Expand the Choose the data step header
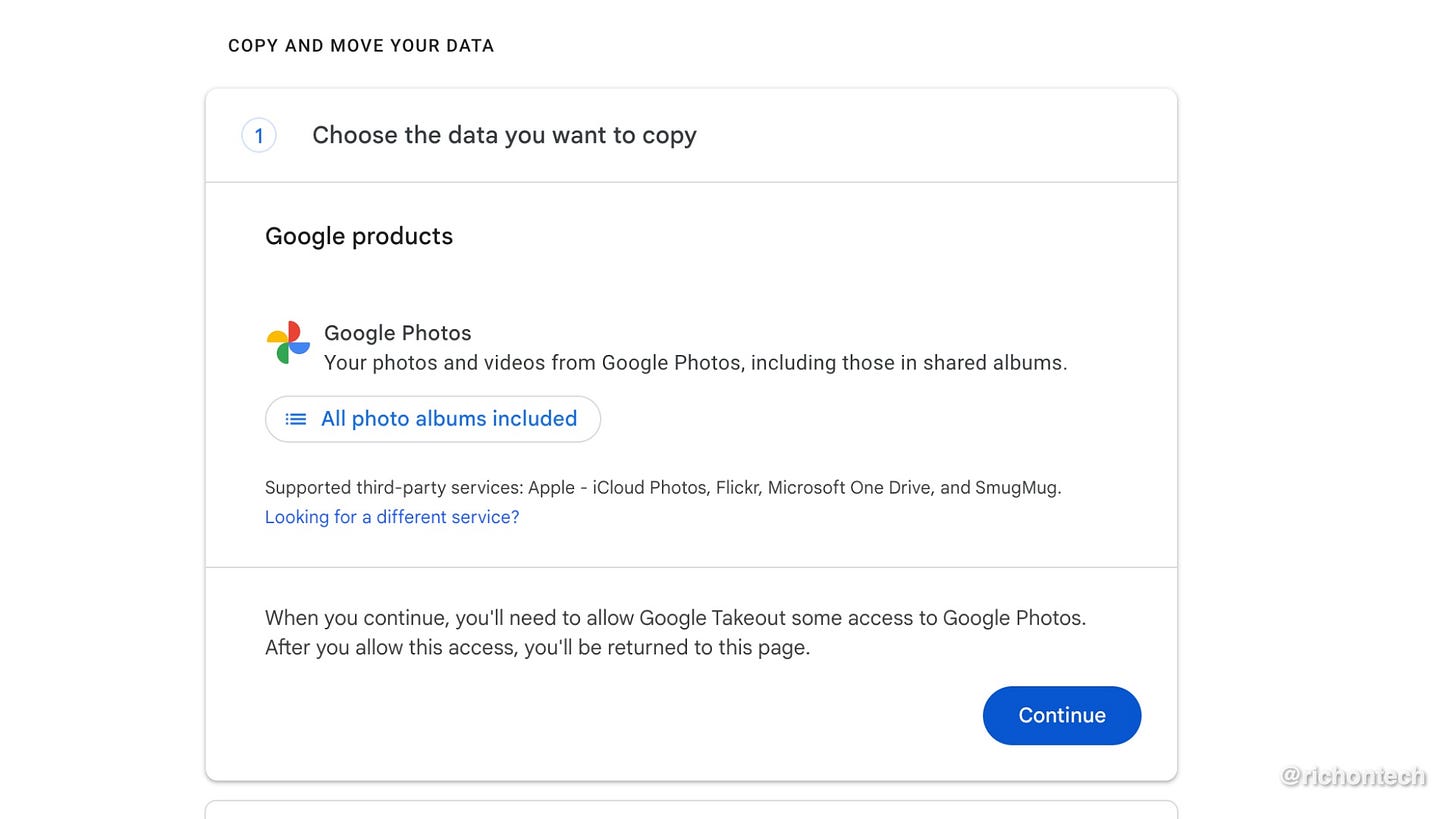 click(x=504, y=136)
